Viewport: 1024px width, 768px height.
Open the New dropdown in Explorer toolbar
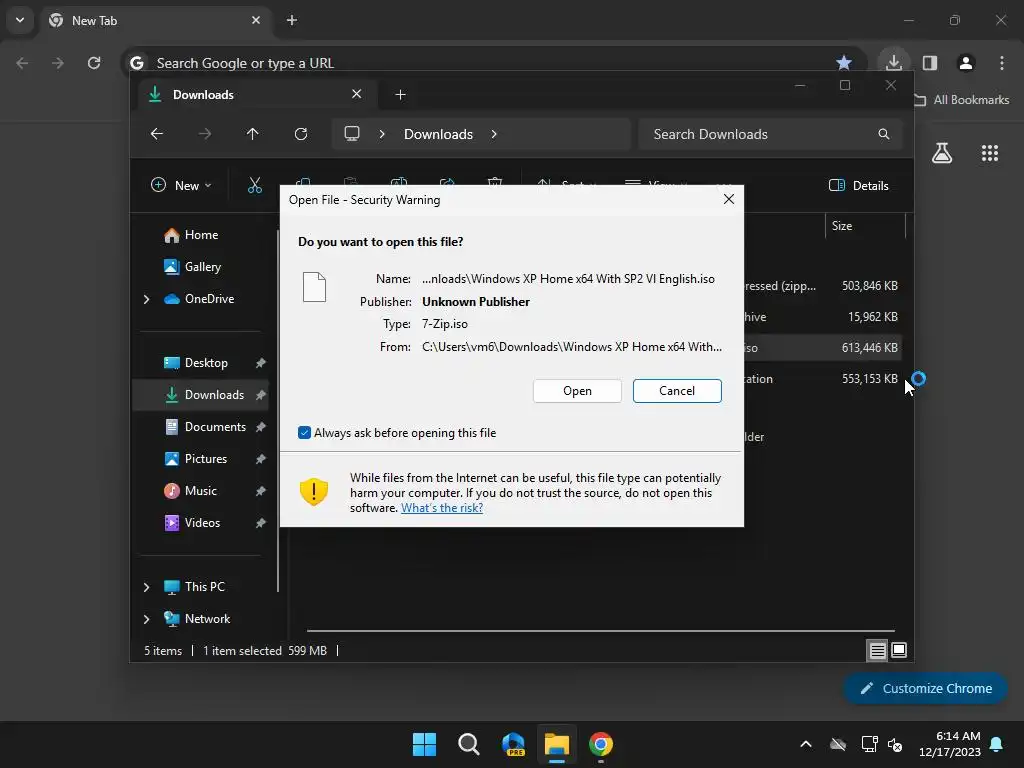[x=181, y=185]
